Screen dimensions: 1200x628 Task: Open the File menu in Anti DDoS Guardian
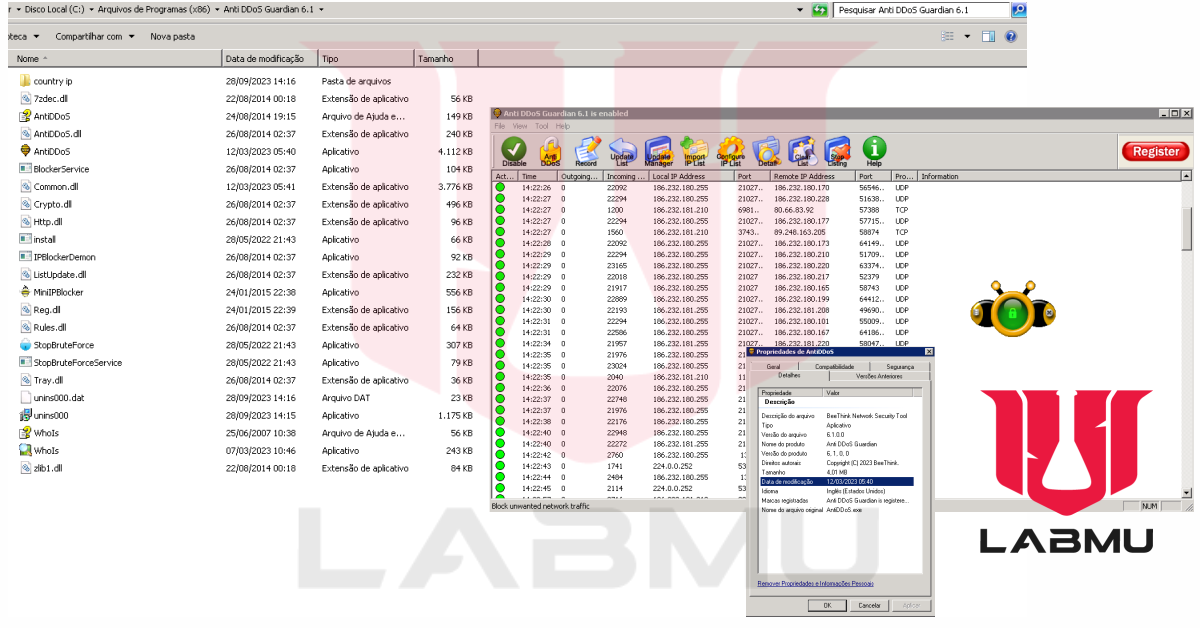pos(499,126)
